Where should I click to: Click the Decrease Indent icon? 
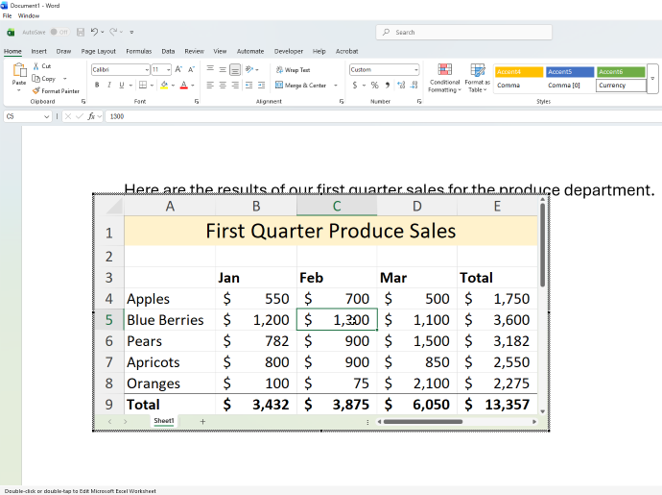coord(249,85)
